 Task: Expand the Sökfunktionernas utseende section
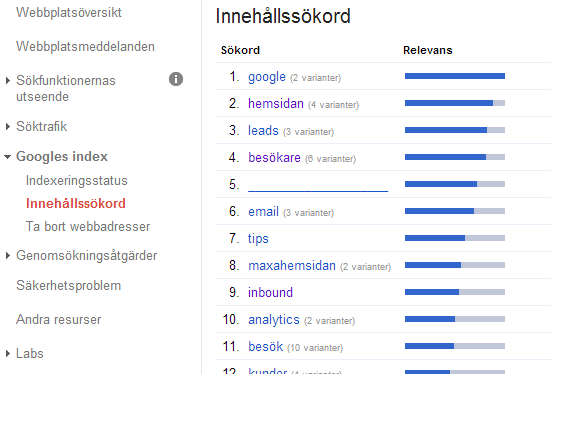point(8,80)
